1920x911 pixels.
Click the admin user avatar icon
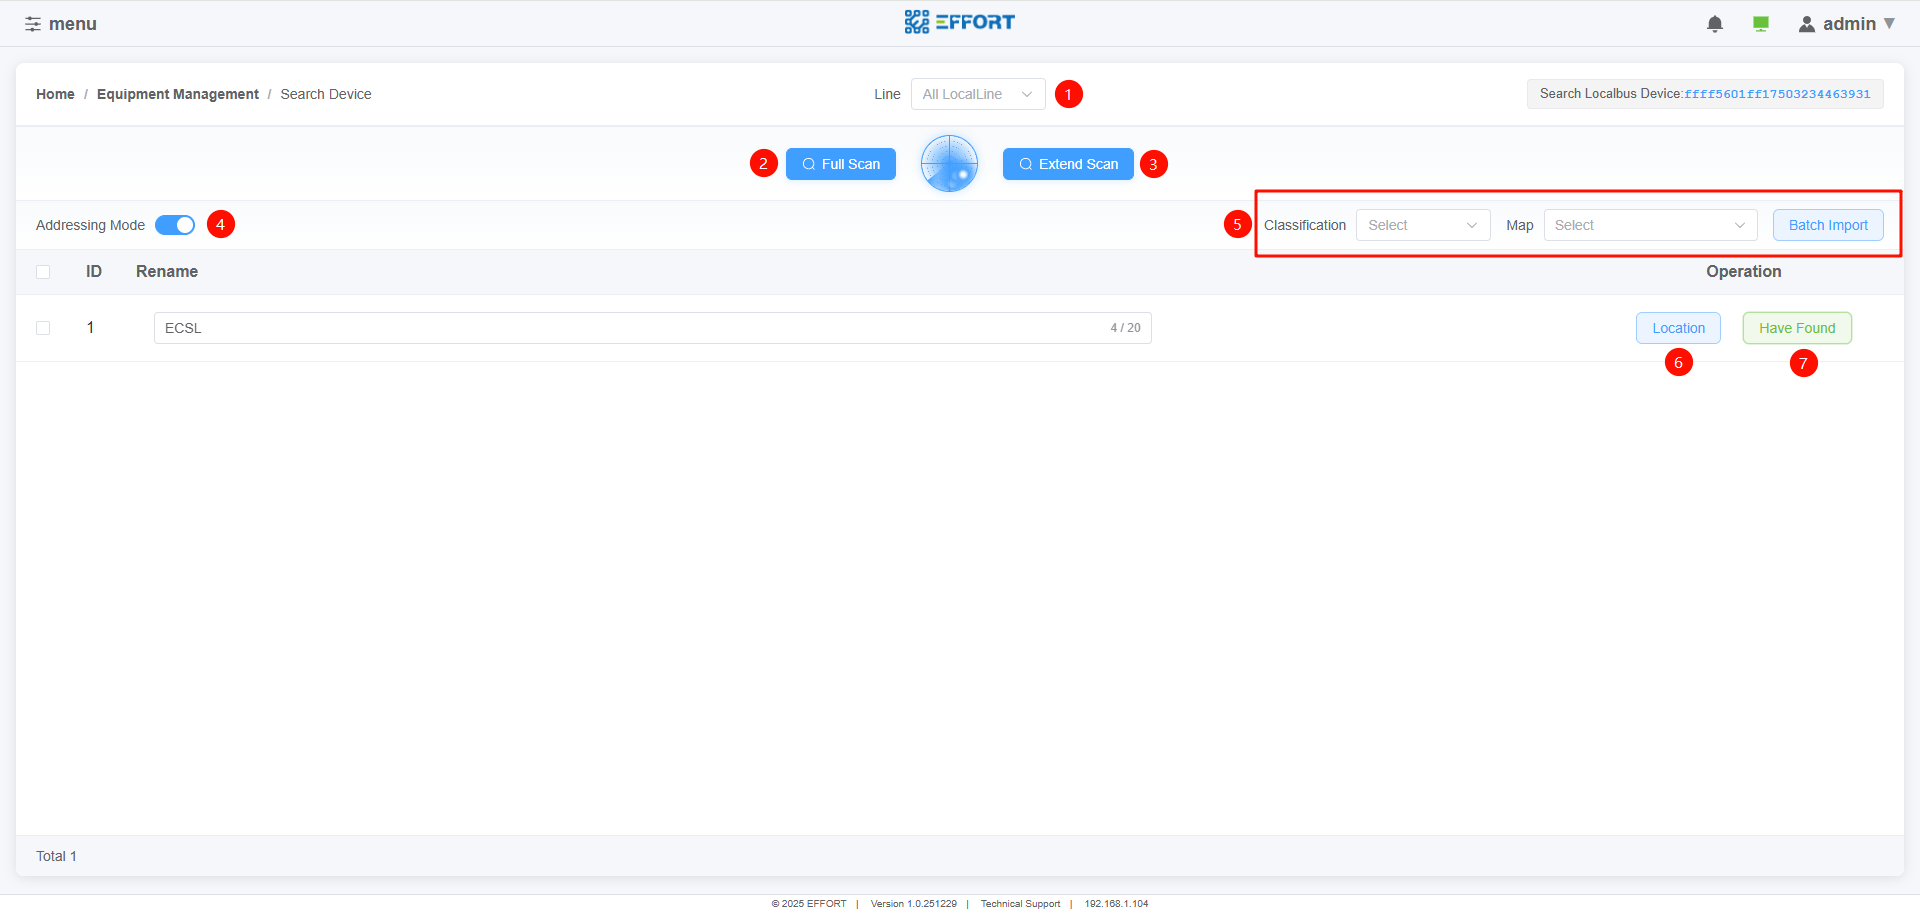pyautogui.click(x=1806, y=24)
